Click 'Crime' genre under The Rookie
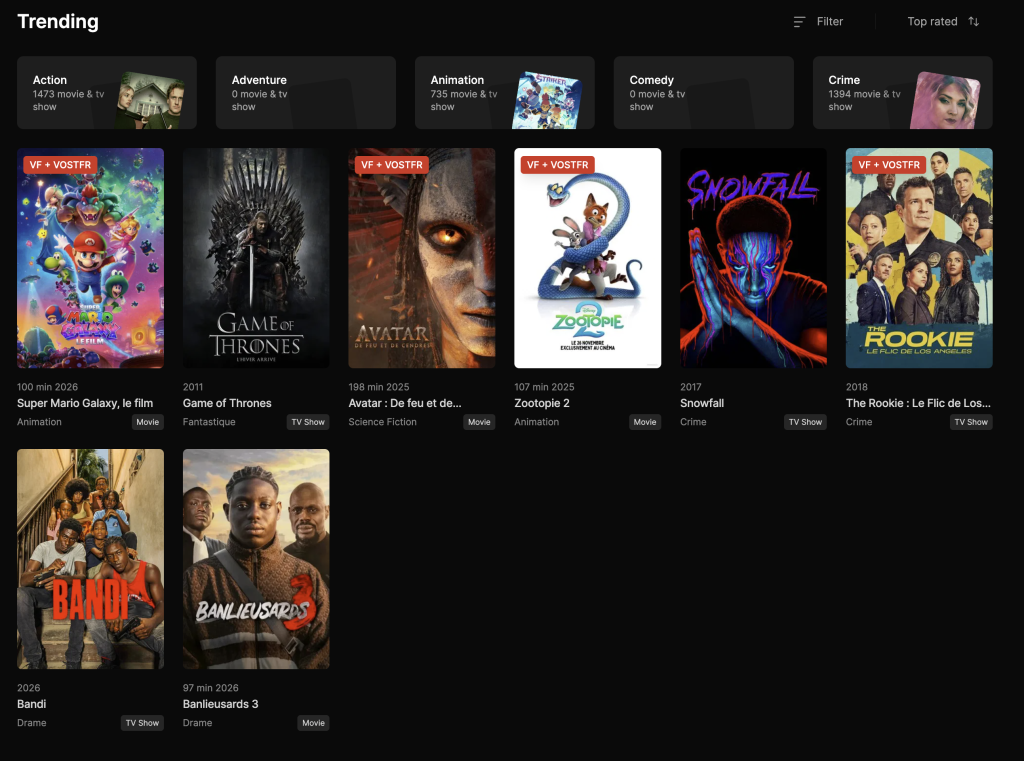The width and height of the screenshot is (1024, 761). 859,422
